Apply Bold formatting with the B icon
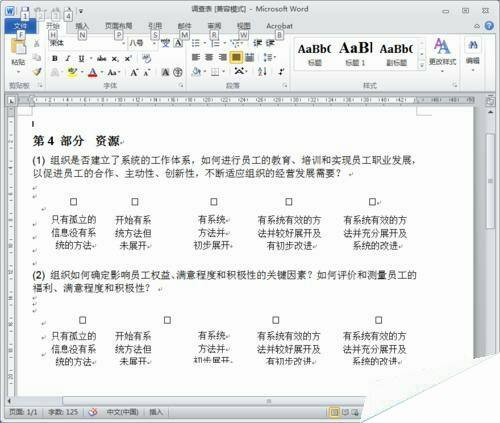500x423 pixels. 55,59
